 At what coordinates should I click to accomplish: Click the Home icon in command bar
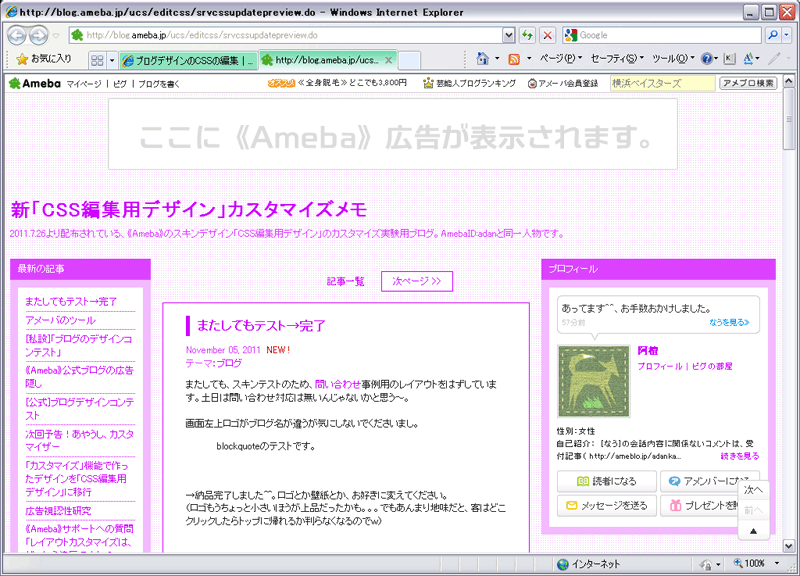click(483, 59)
